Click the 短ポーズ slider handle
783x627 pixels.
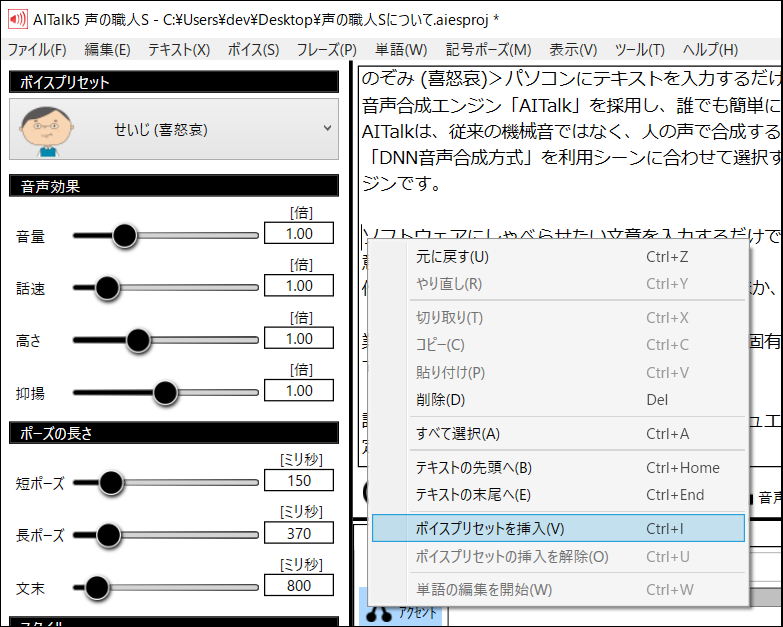[111, 482]
